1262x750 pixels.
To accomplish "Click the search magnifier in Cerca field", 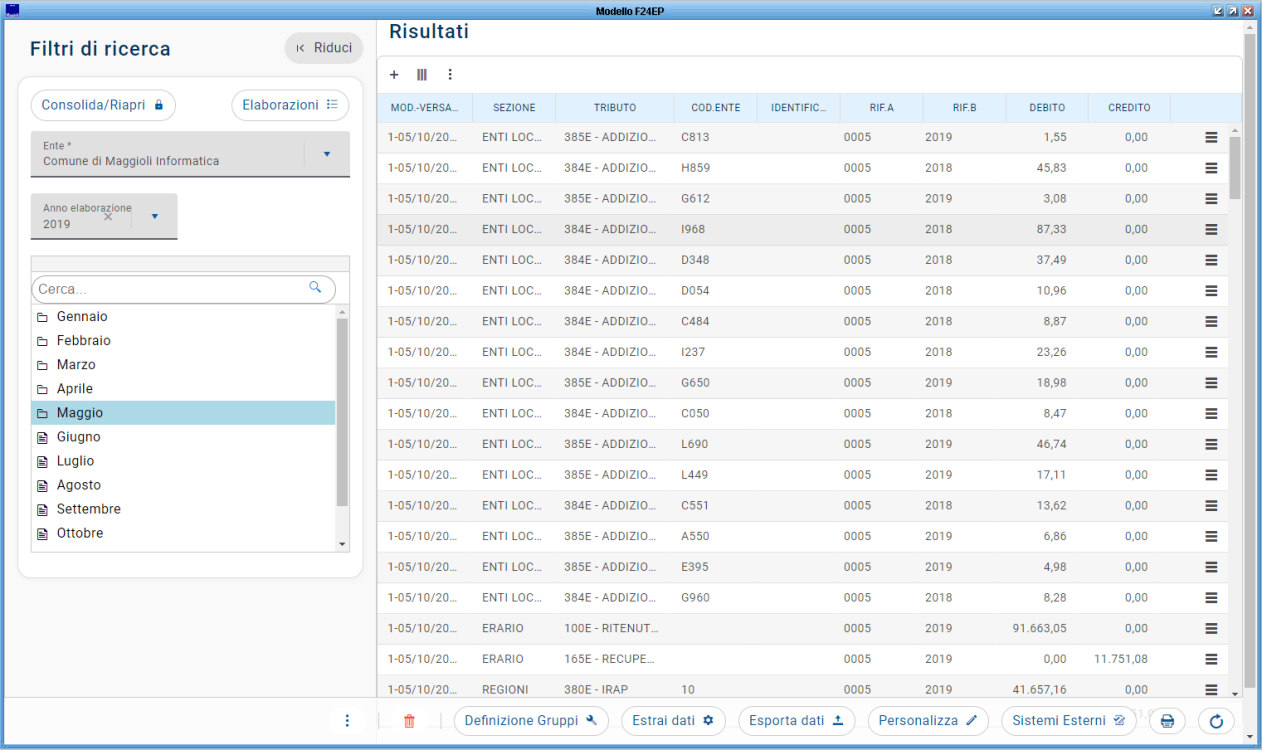I will point(316,288).
